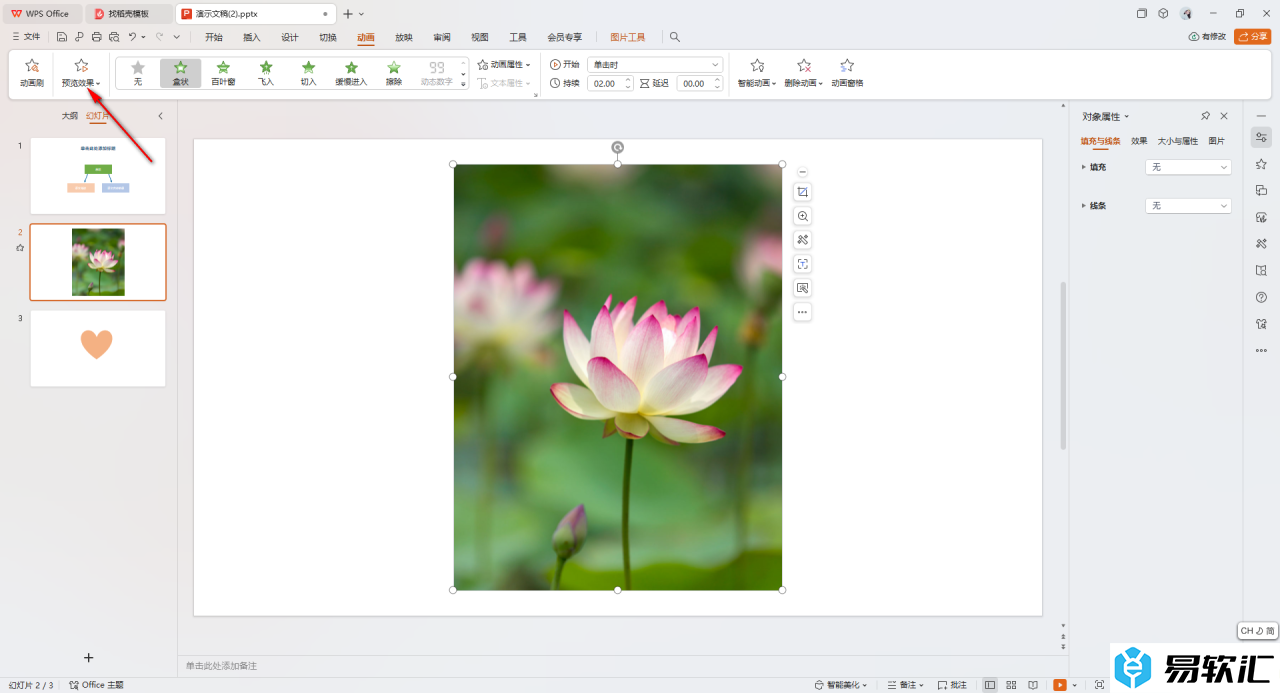Click the crop icon beside the lotus image
Viewport: 1280px width, 693px height.
802,192
